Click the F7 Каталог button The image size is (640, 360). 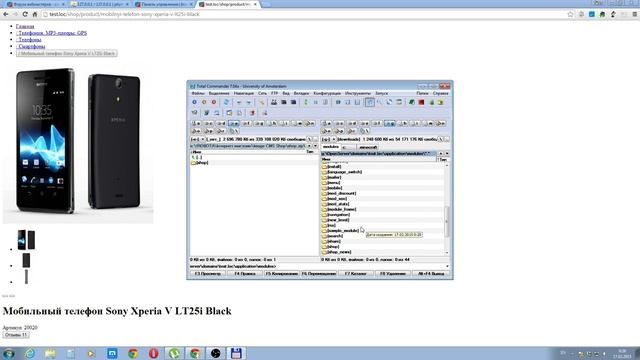tap(356, 273)
